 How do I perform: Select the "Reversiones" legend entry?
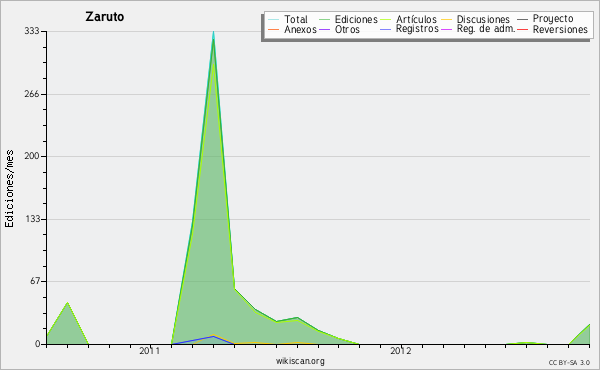560,29
